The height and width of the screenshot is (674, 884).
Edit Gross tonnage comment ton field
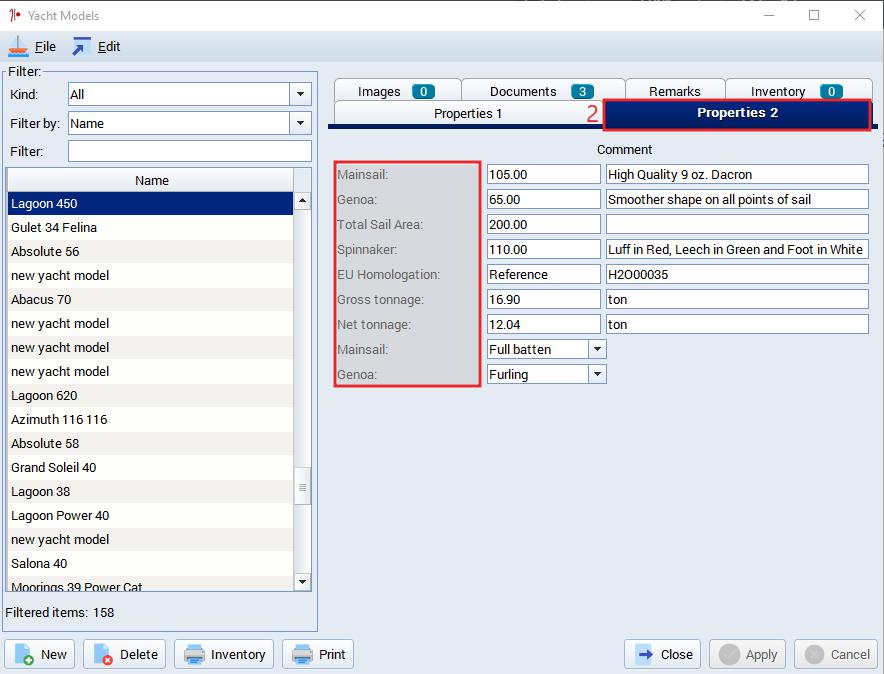(x=737, y=299)
